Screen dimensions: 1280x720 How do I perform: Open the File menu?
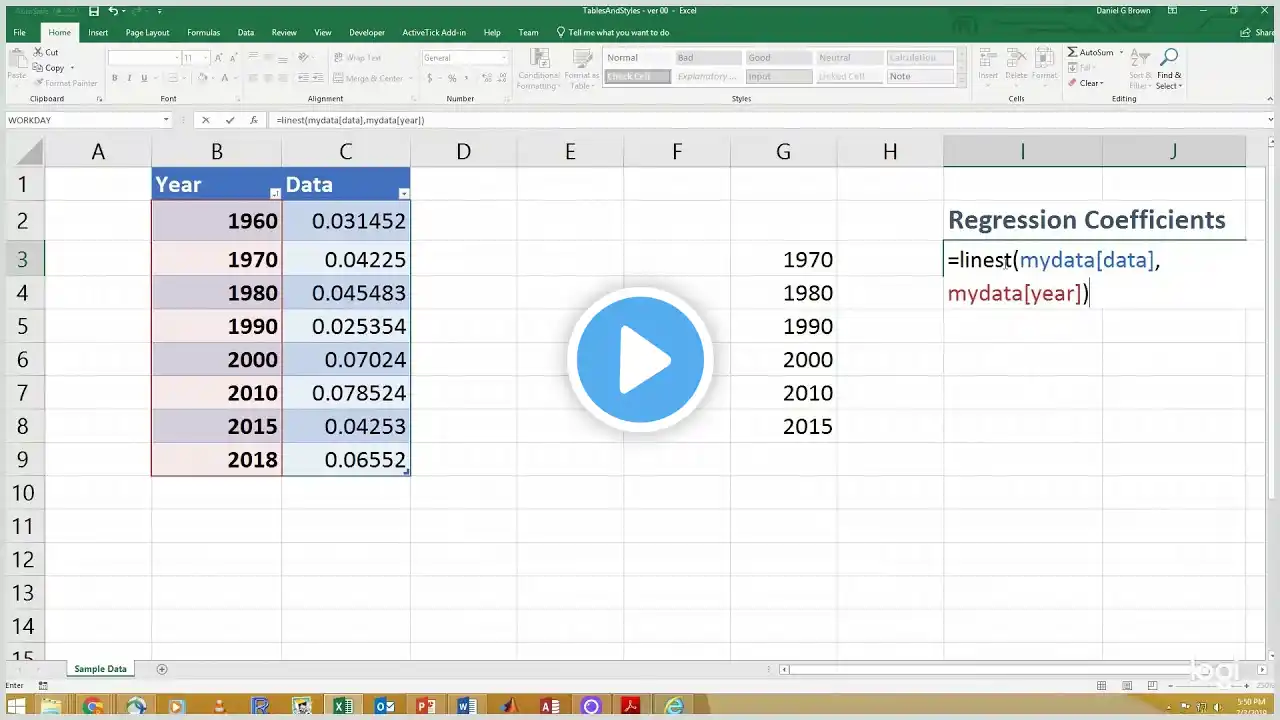[19, 32]
